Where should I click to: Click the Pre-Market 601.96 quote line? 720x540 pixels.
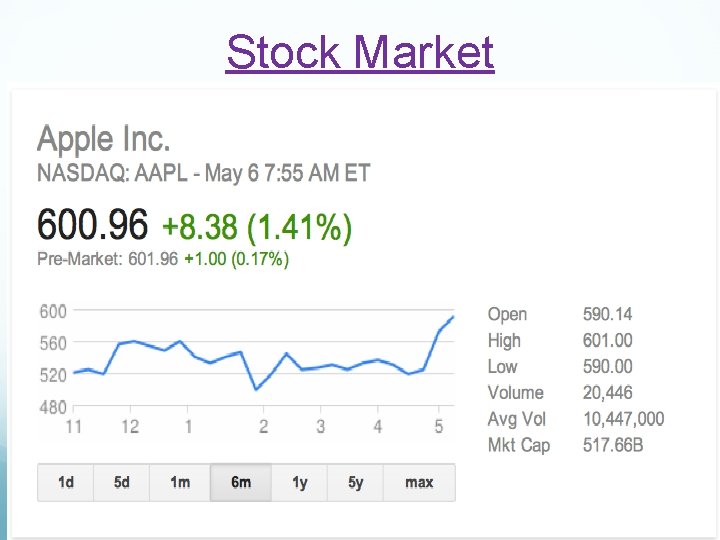click(163, 259)
